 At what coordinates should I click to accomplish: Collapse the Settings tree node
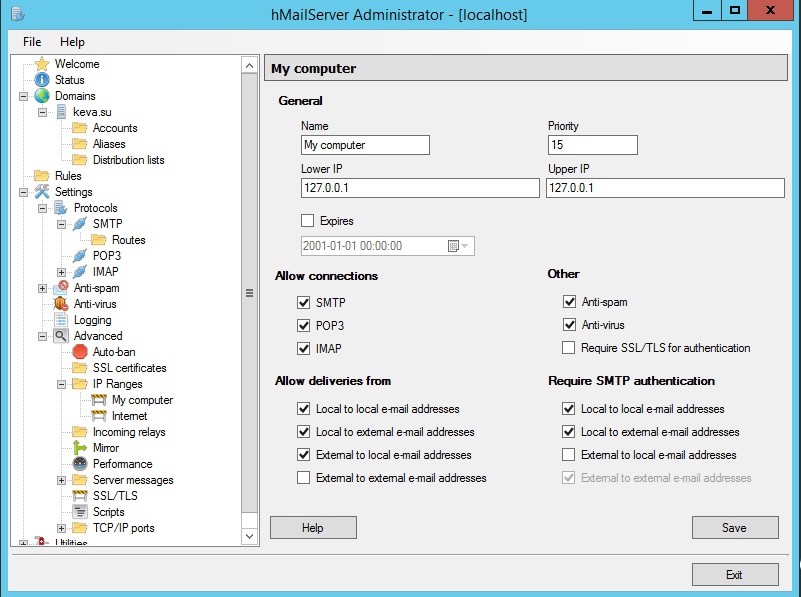click(23, 192)
